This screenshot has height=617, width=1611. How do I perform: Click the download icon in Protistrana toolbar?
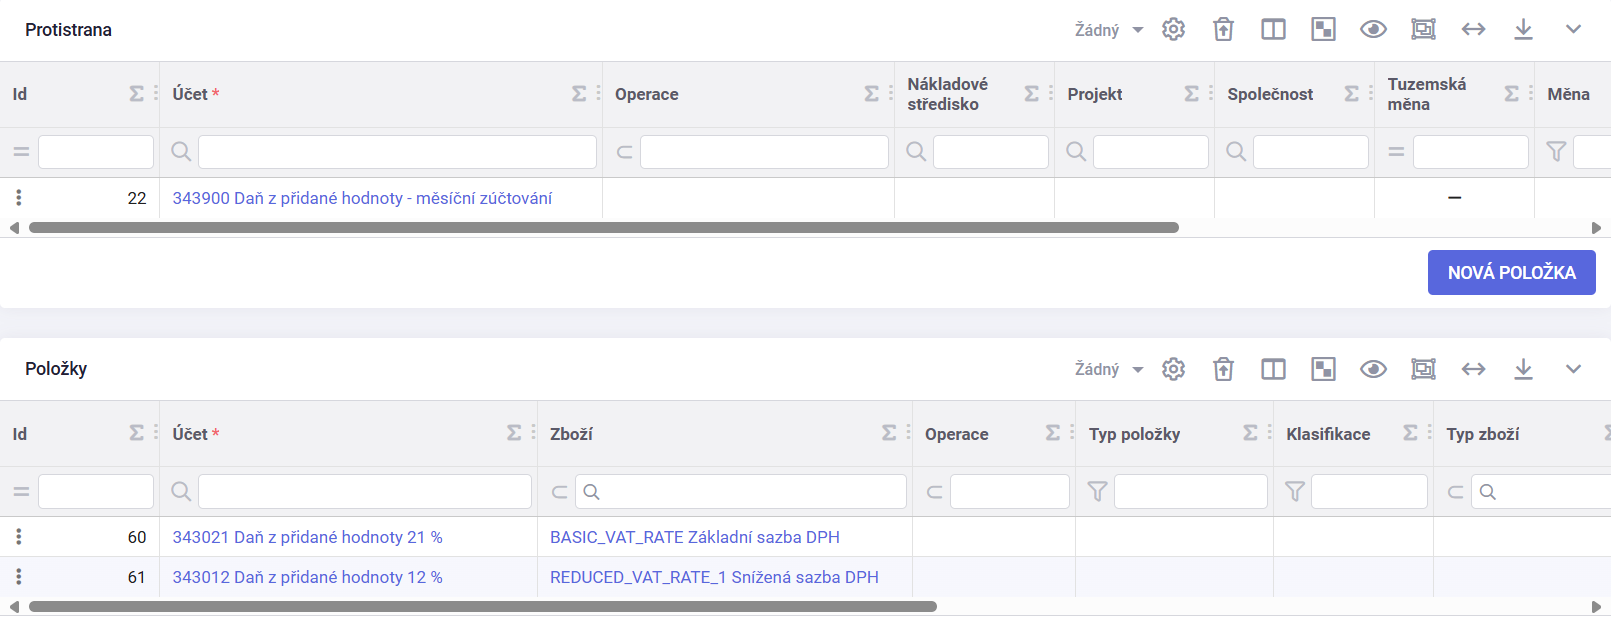(1523, 30)
